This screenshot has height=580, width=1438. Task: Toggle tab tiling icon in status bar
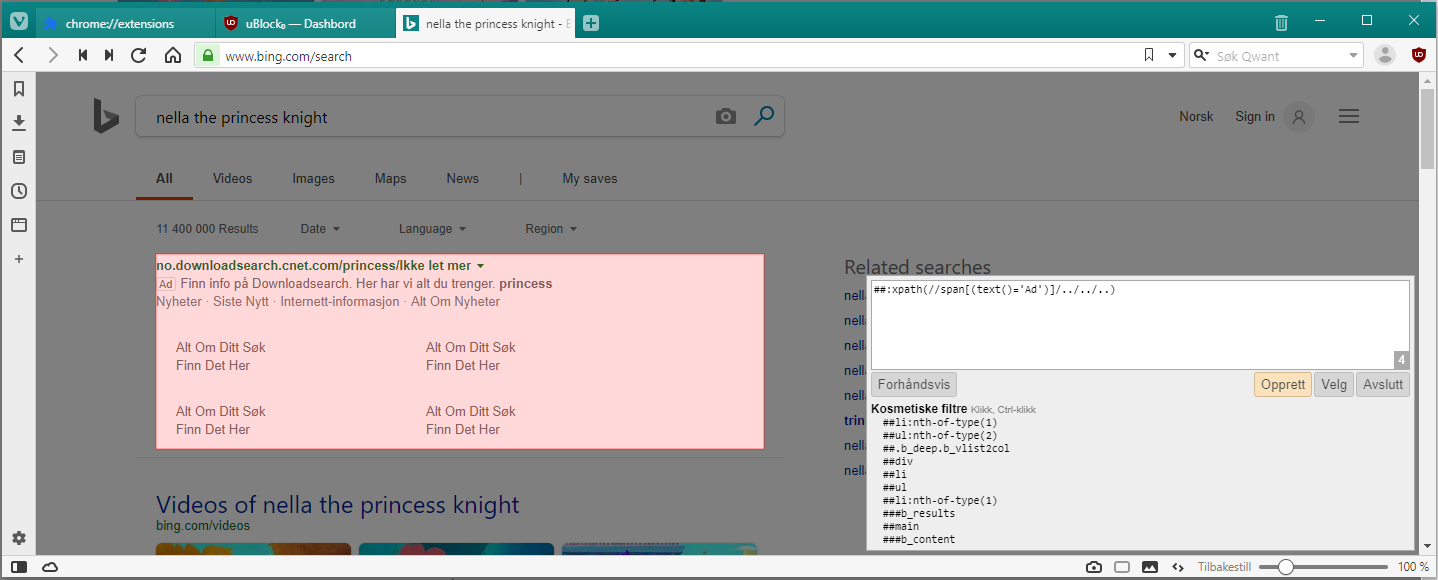click(x=1122, y=567)
